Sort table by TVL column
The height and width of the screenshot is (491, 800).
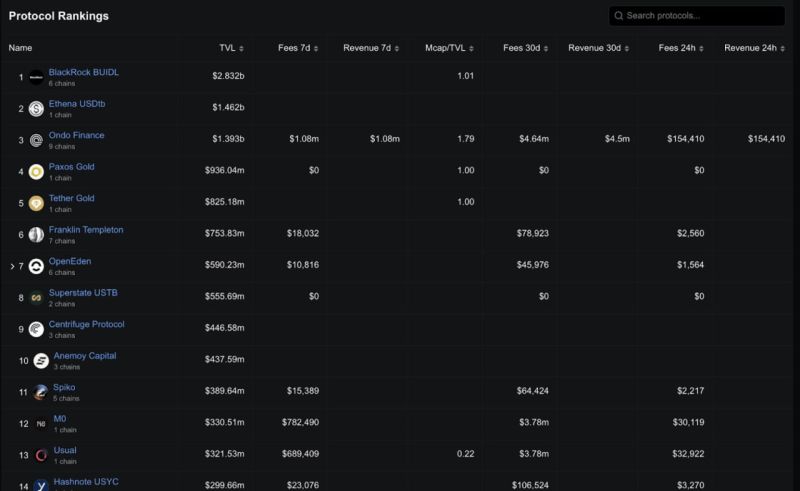pos(231,48)
